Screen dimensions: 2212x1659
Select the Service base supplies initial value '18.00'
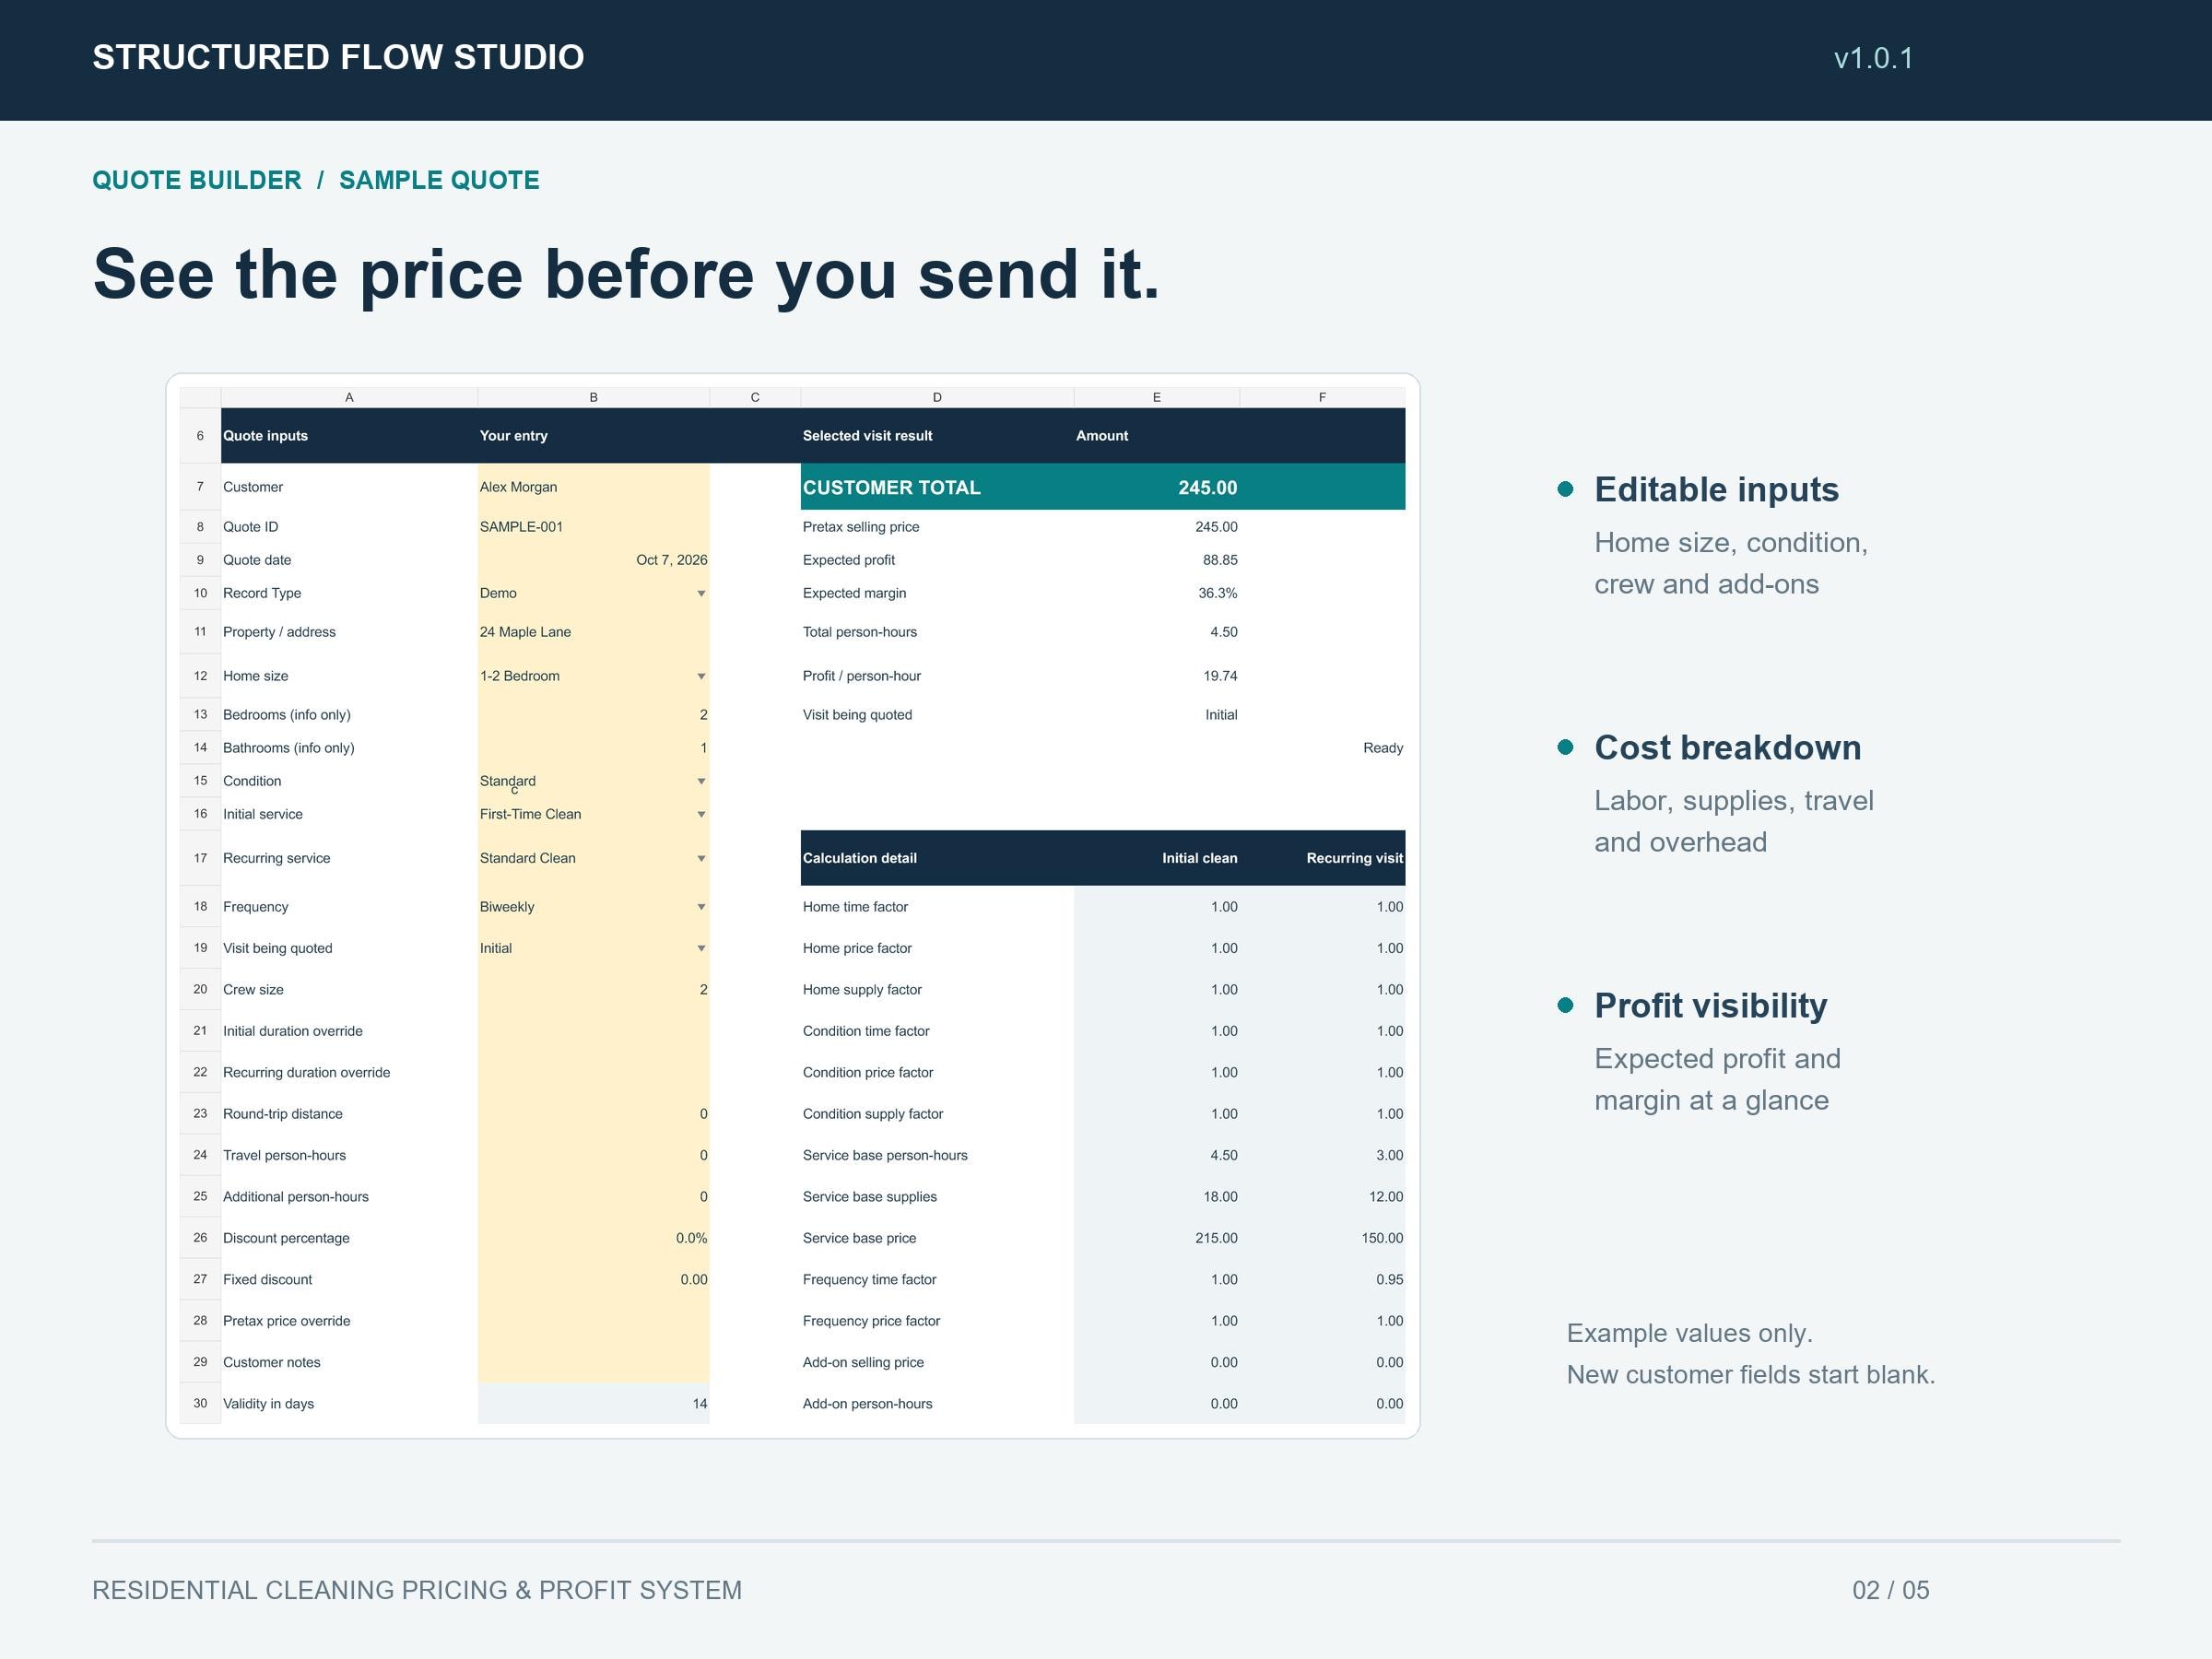(1220, 1197)
